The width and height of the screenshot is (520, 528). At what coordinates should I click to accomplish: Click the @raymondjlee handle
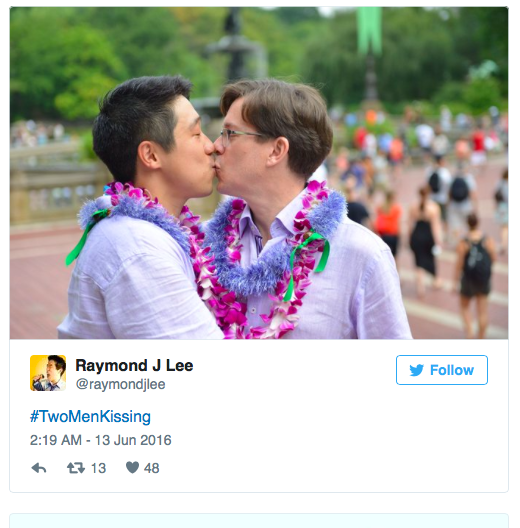(120, 384)
